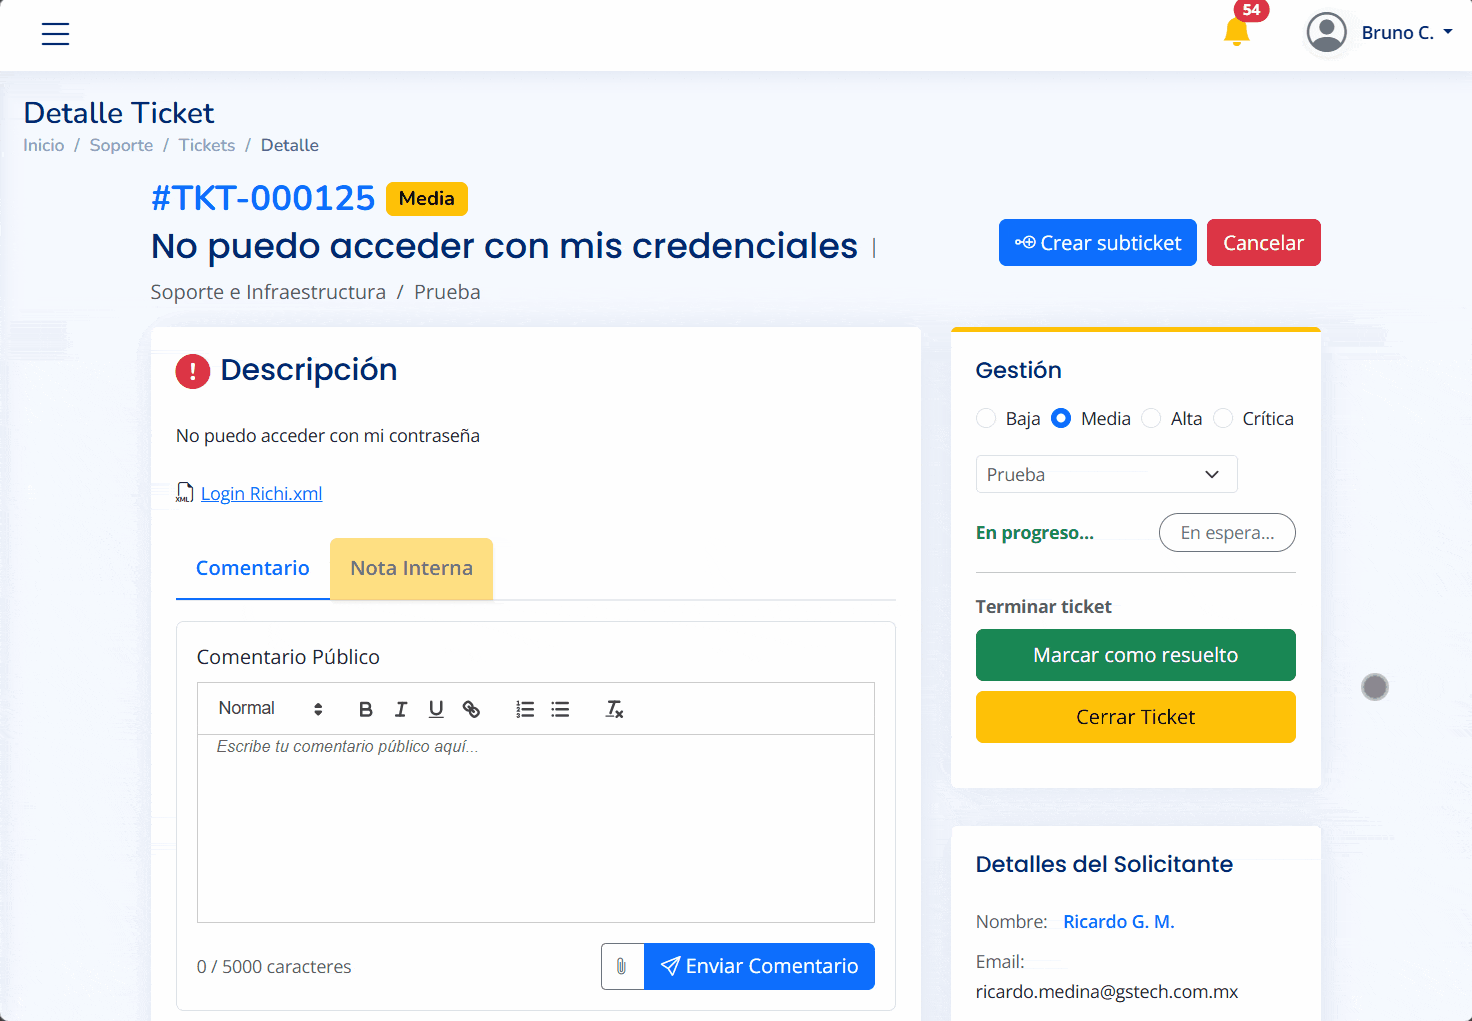Attach a file using the paperclip icon
1472x1021 pixels.
pos(621,966)
